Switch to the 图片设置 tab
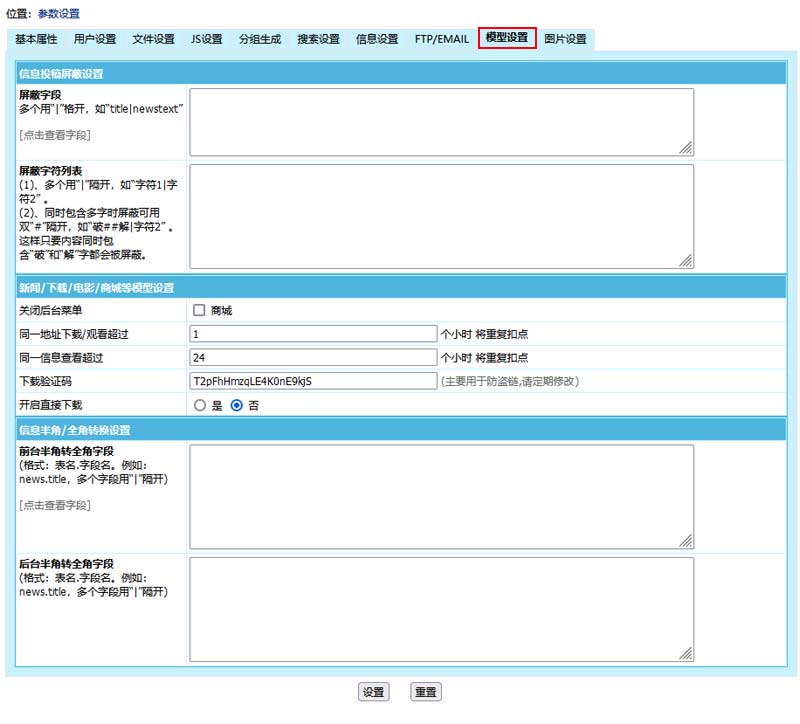The width and height of the screenshot is (800, 724). tap(565, 39)
